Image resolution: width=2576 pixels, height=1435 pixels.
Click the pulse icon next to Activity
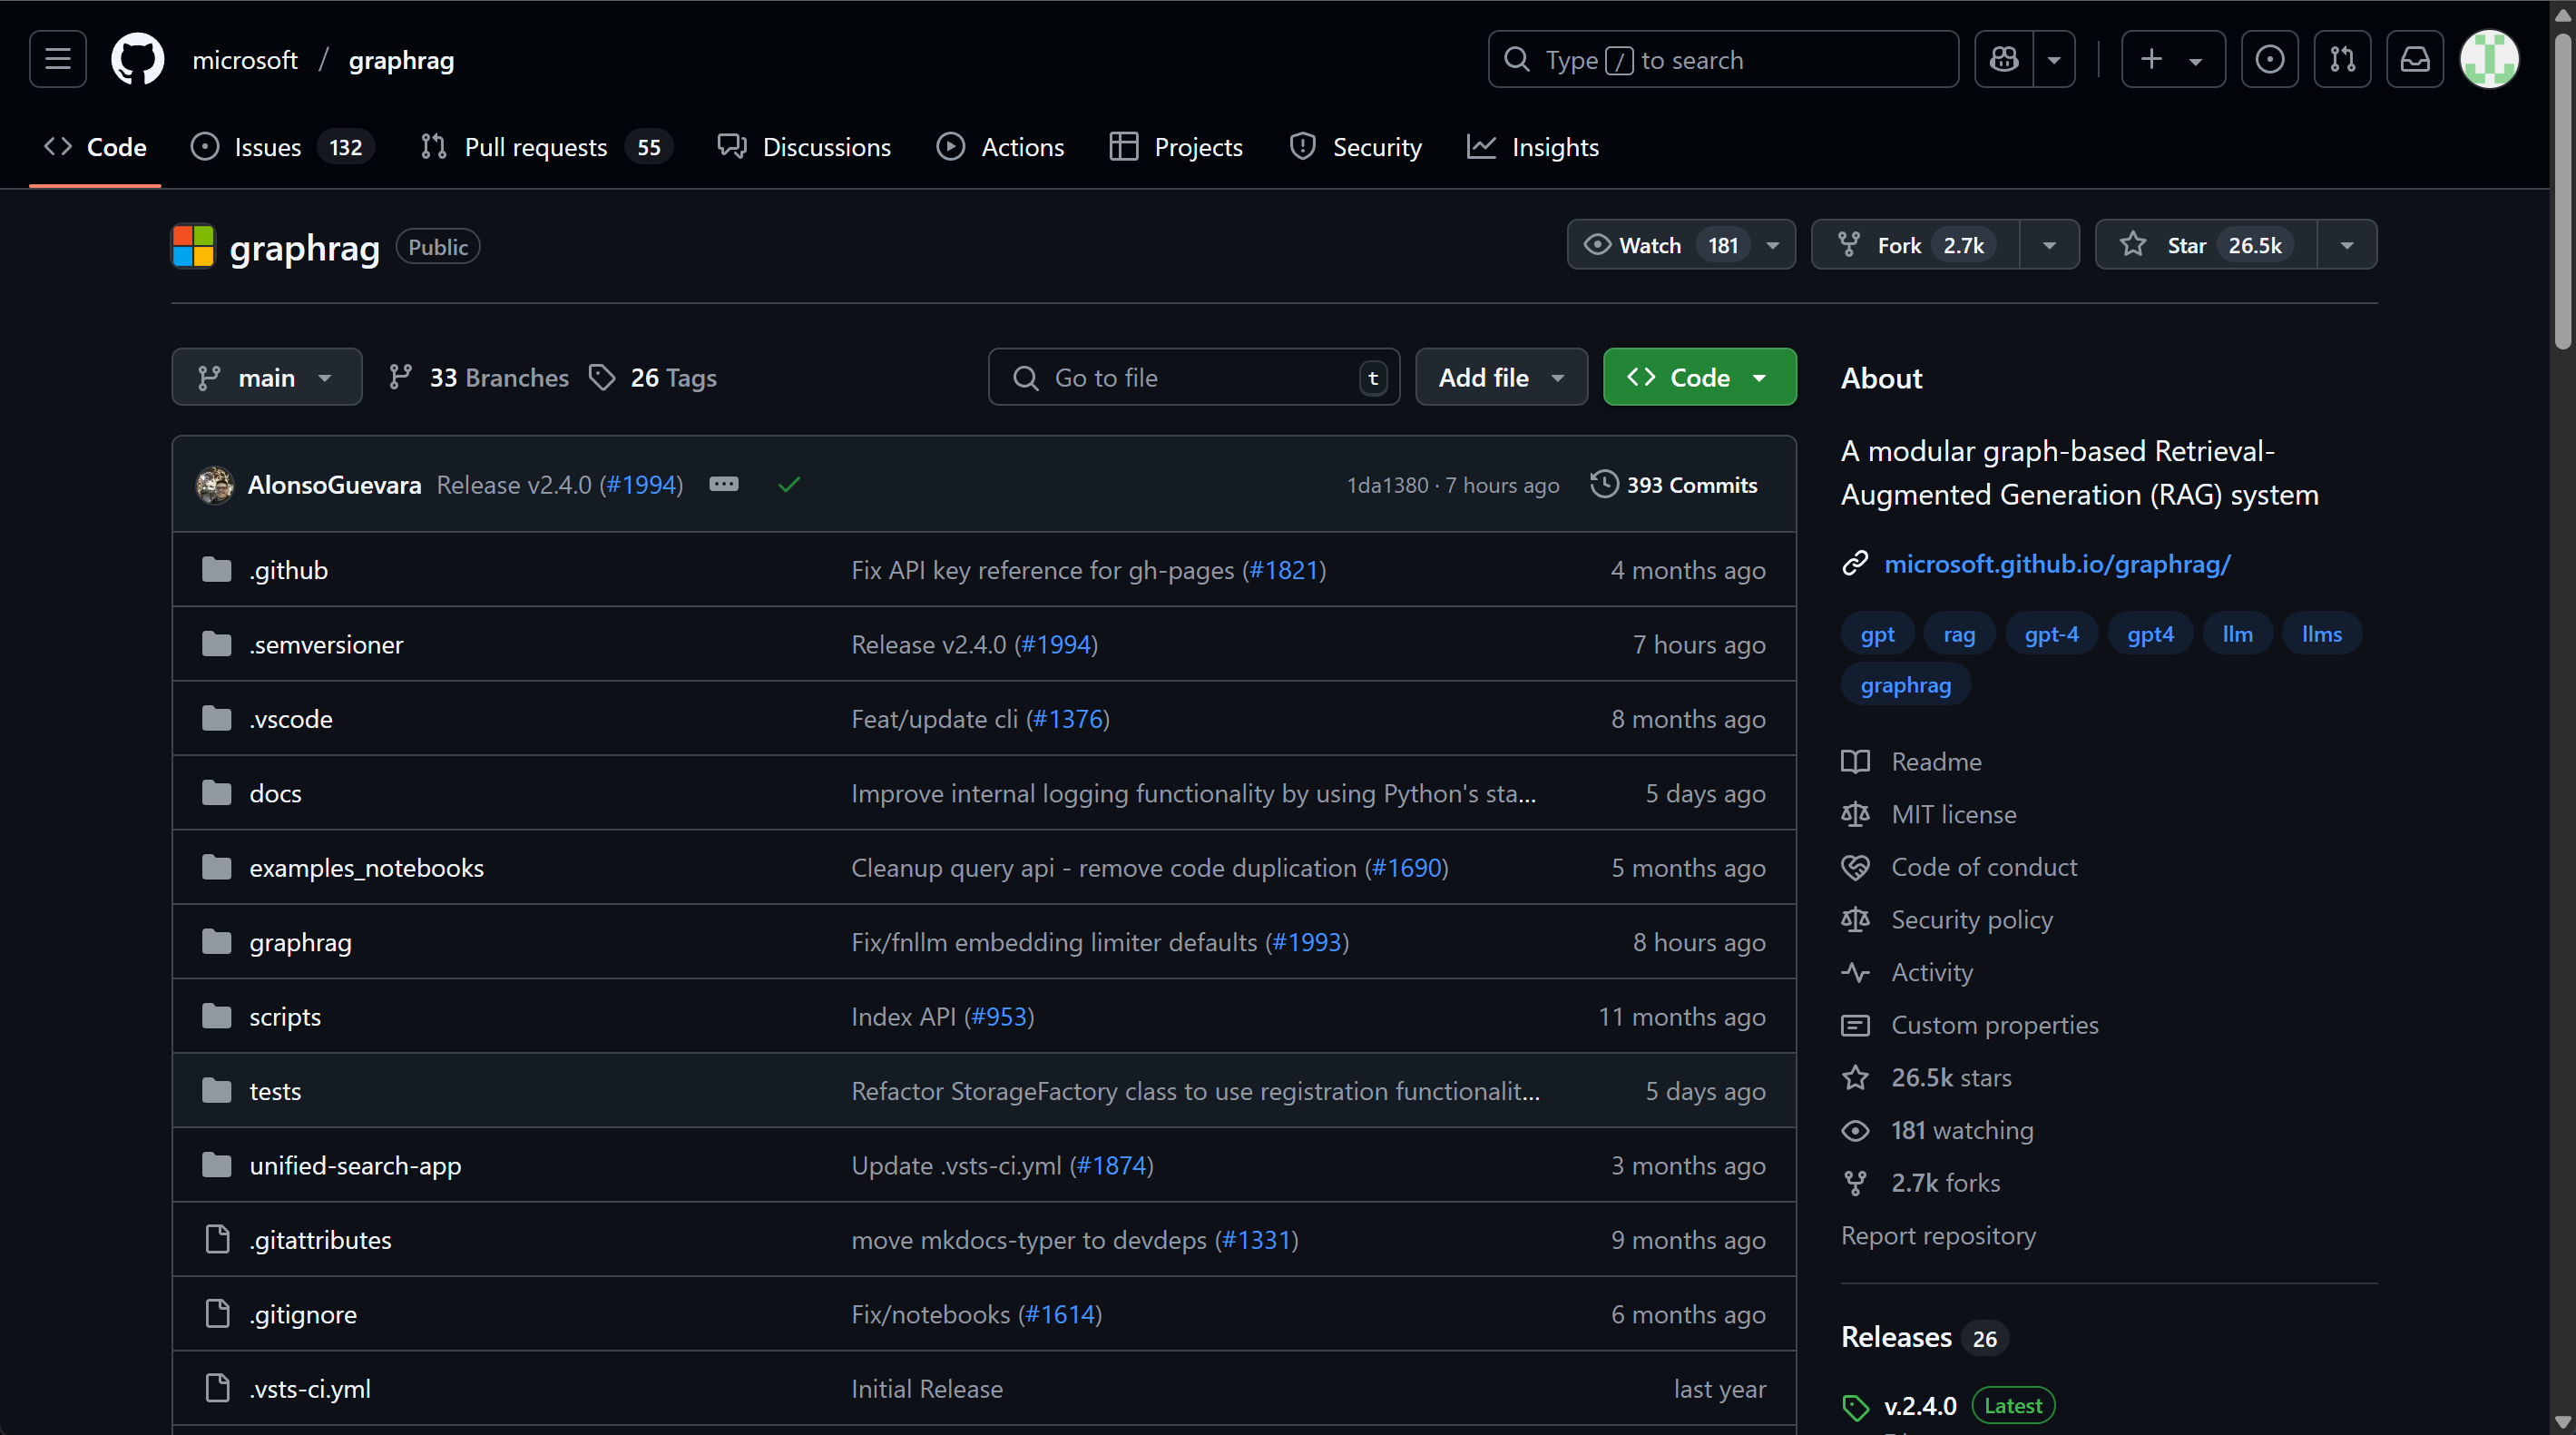1855,973
